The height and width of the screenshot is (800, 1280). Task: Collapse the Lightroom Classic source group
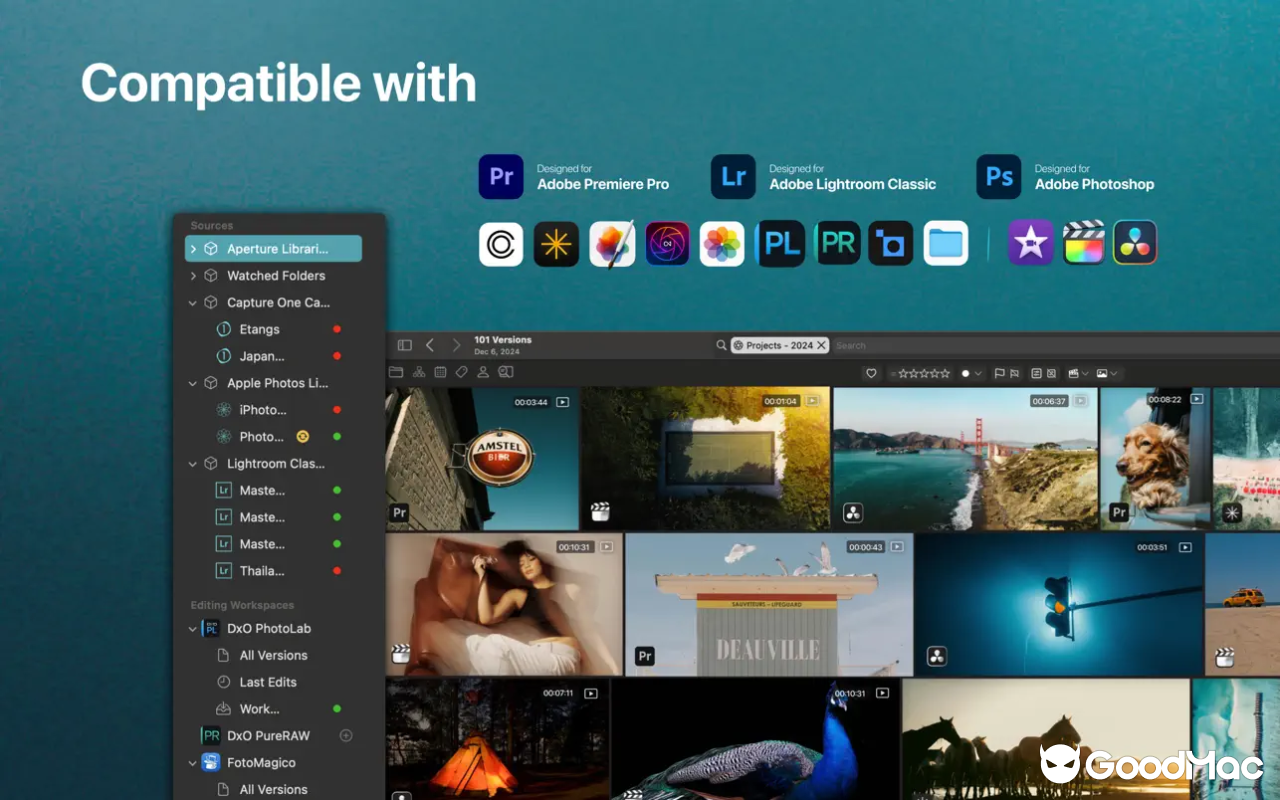point(192,463)
